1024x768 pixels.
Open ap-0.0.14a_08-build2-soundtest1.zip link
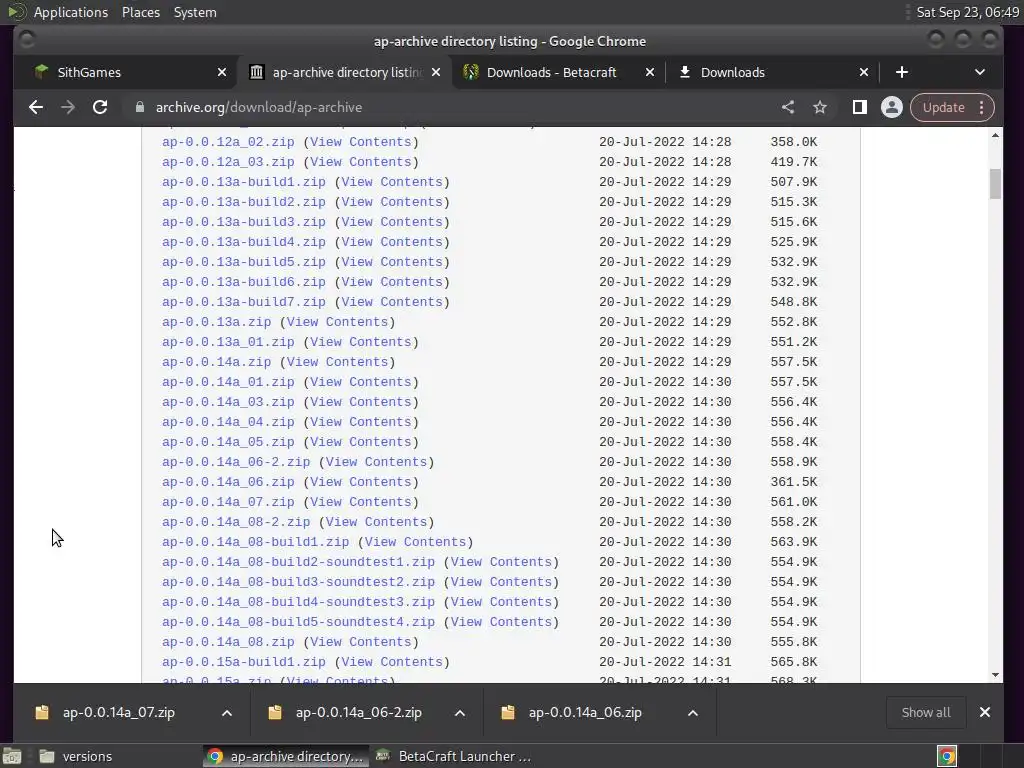pos(298,562)
